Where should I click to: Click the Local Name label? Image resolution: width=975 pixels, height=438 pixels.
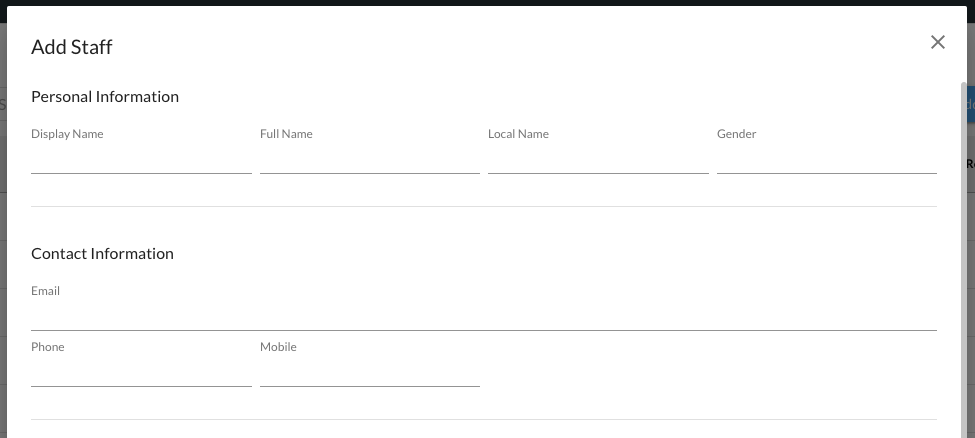click(x=518, y=134)
